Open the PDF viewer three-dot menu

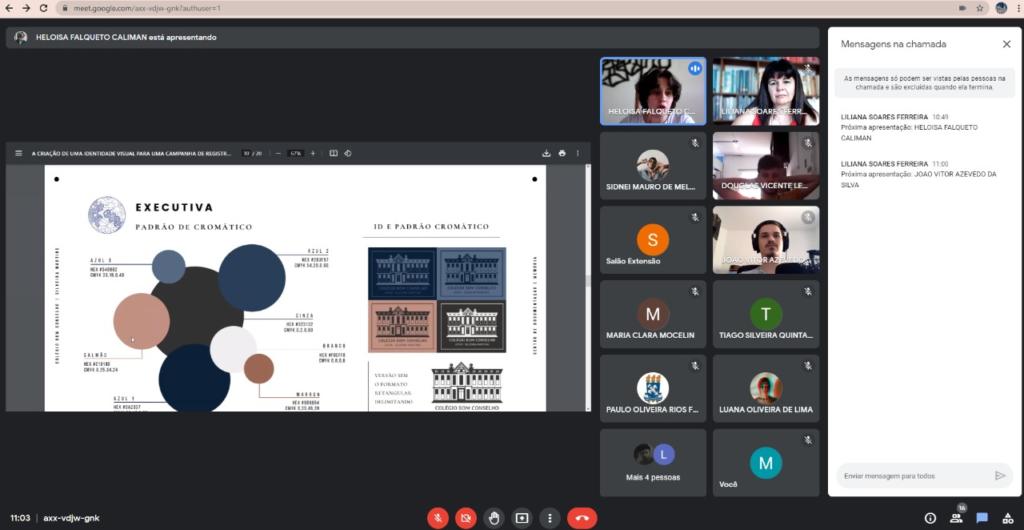click(x=577, y=153)
